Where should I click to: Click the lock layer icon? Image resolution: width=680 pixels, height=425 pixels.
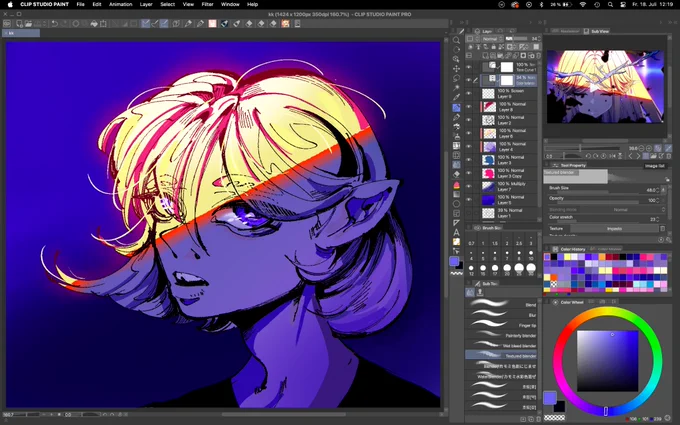[x=493, y=47]
